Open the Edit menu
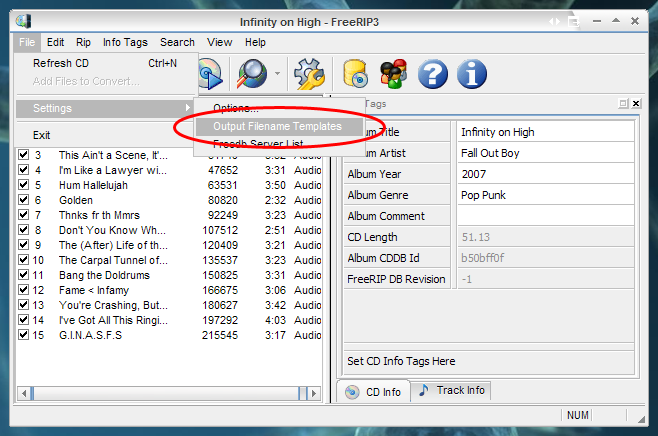 (x=55, y=42)
